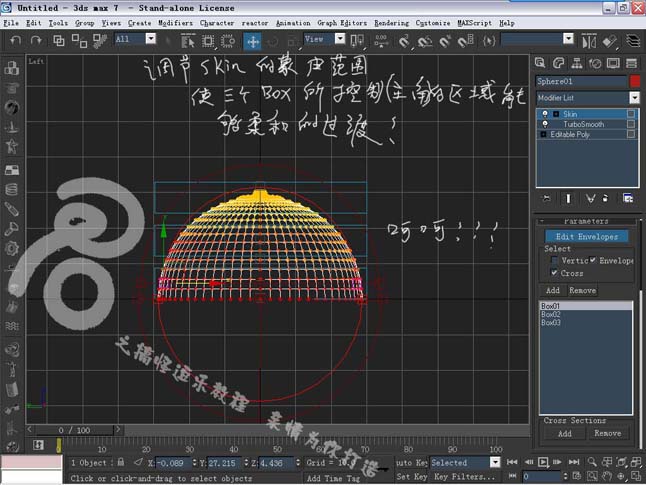
Task: Open the Display command panel tab
Action: [613, 63]
